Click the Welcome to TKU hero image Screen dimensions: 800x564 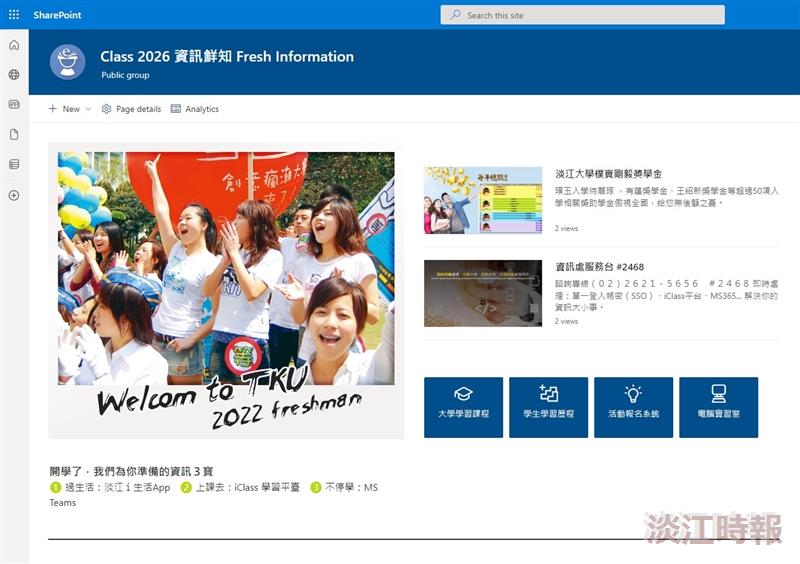(226, 291)
